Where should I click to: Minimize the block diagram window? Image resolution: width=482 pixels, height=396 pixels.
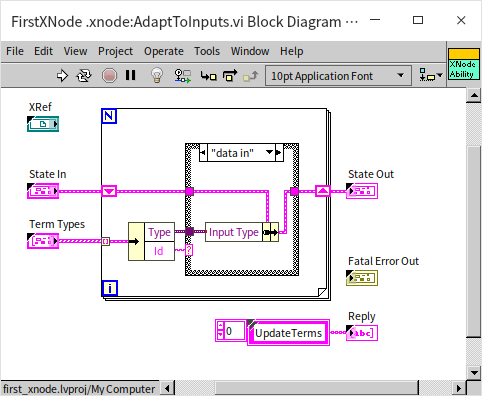tap(375, 20)
